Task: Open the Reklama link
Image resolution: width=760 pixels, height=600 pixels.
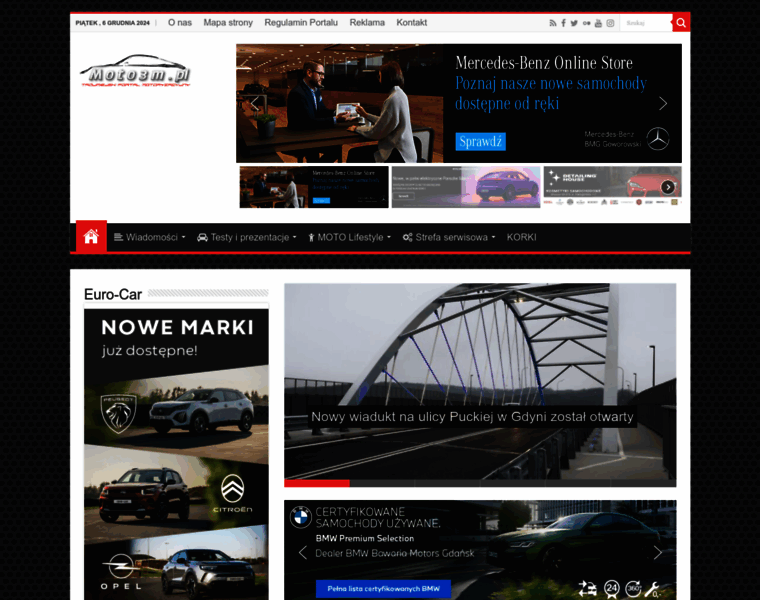Action: [367, 22]
